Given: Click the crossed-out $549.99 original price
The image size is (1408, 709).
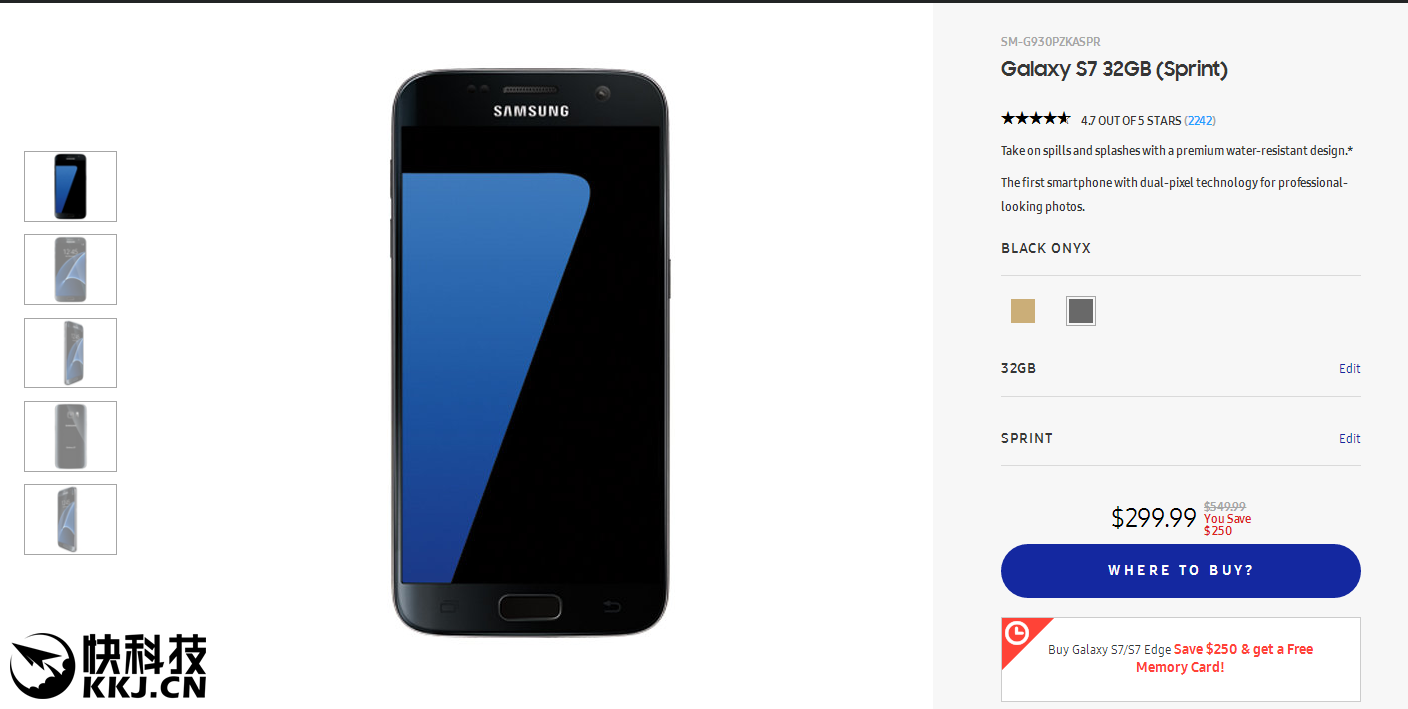Looking at the screenshot, I should pyautogui.click(x=1225, y=507).
